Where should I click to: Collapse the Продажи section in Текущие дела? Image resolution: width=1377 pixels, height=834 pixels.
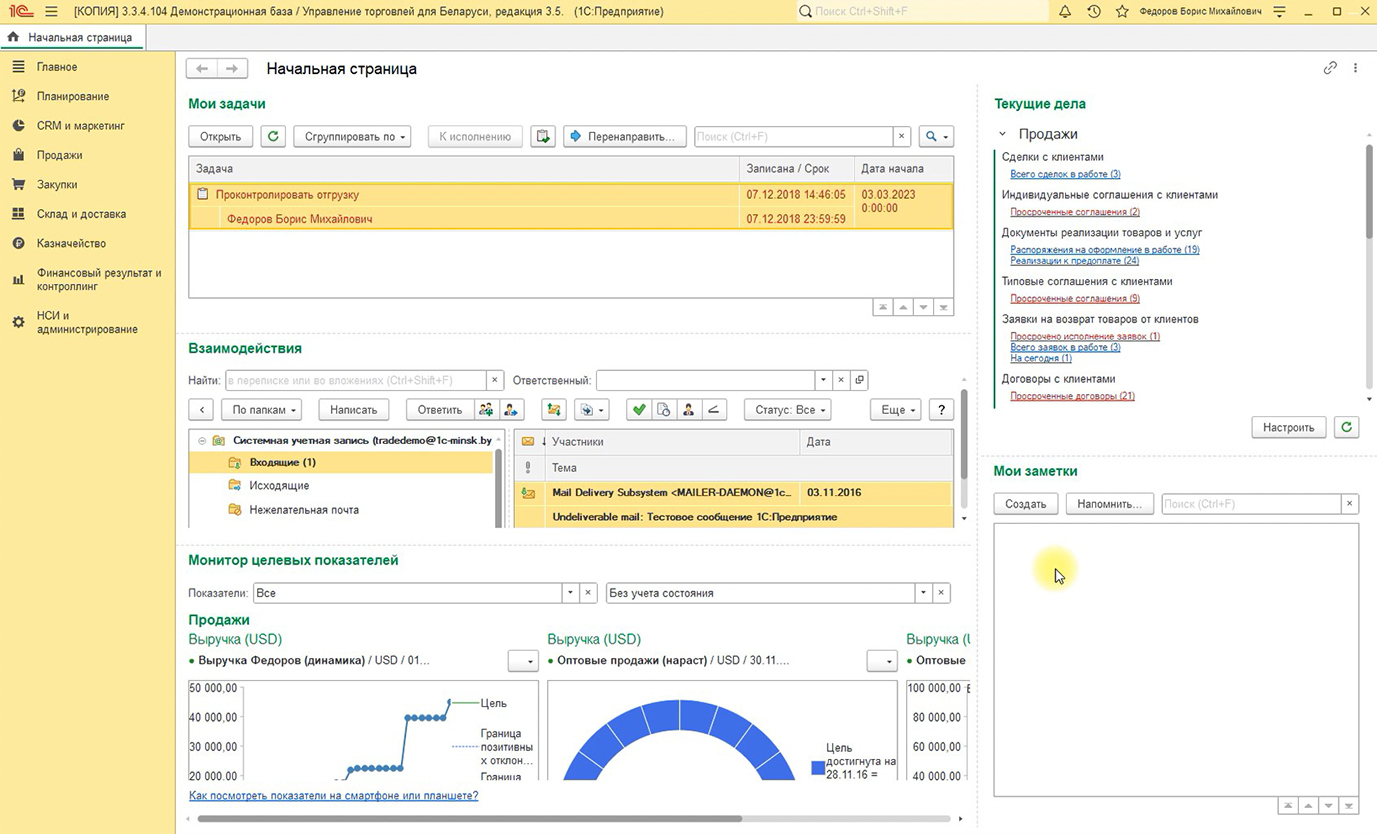(x=1003, y=134)
